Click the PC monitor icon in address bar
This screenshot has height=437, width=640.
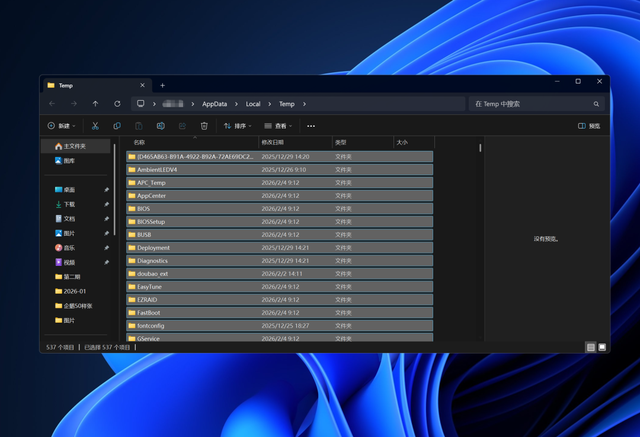[140, 104]
